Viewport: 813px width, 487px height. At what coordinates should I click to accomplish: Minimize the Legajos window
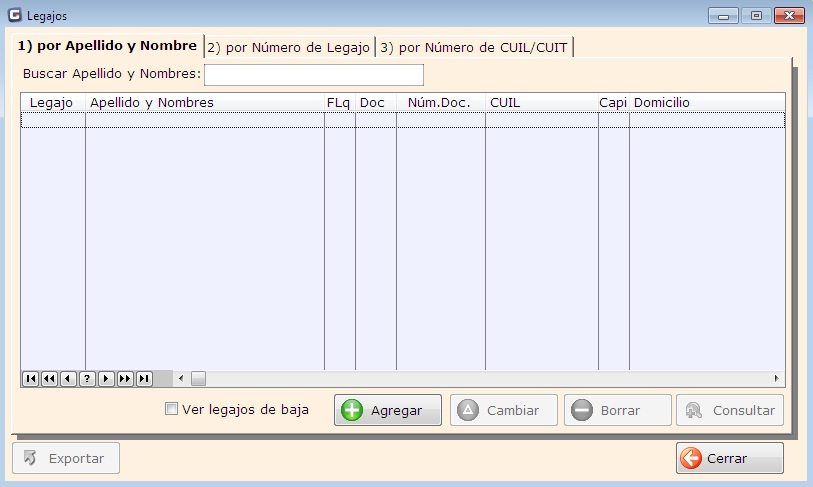point(723,16)
